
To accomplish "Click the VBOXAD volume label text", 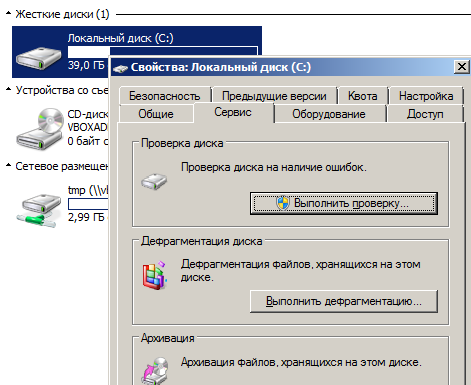I will click(87, 128).
